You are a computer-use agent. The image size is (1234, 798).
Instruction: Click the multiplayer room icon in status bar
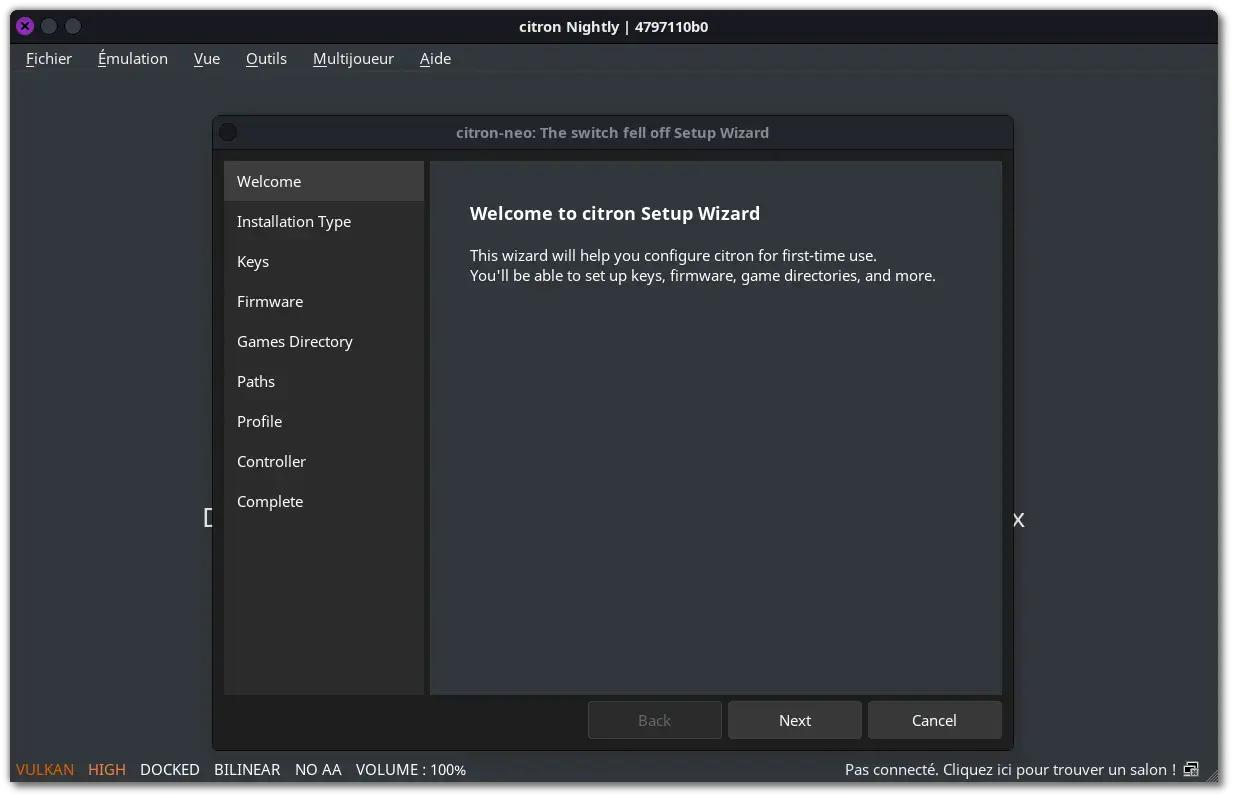pyautogui.click(x=1190, y=769)
